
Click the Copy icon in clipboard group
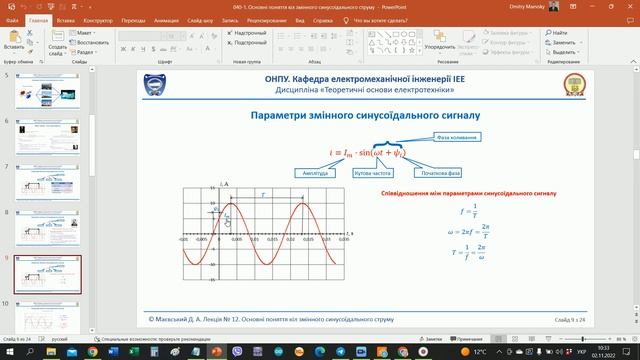(x=29, y=42)
